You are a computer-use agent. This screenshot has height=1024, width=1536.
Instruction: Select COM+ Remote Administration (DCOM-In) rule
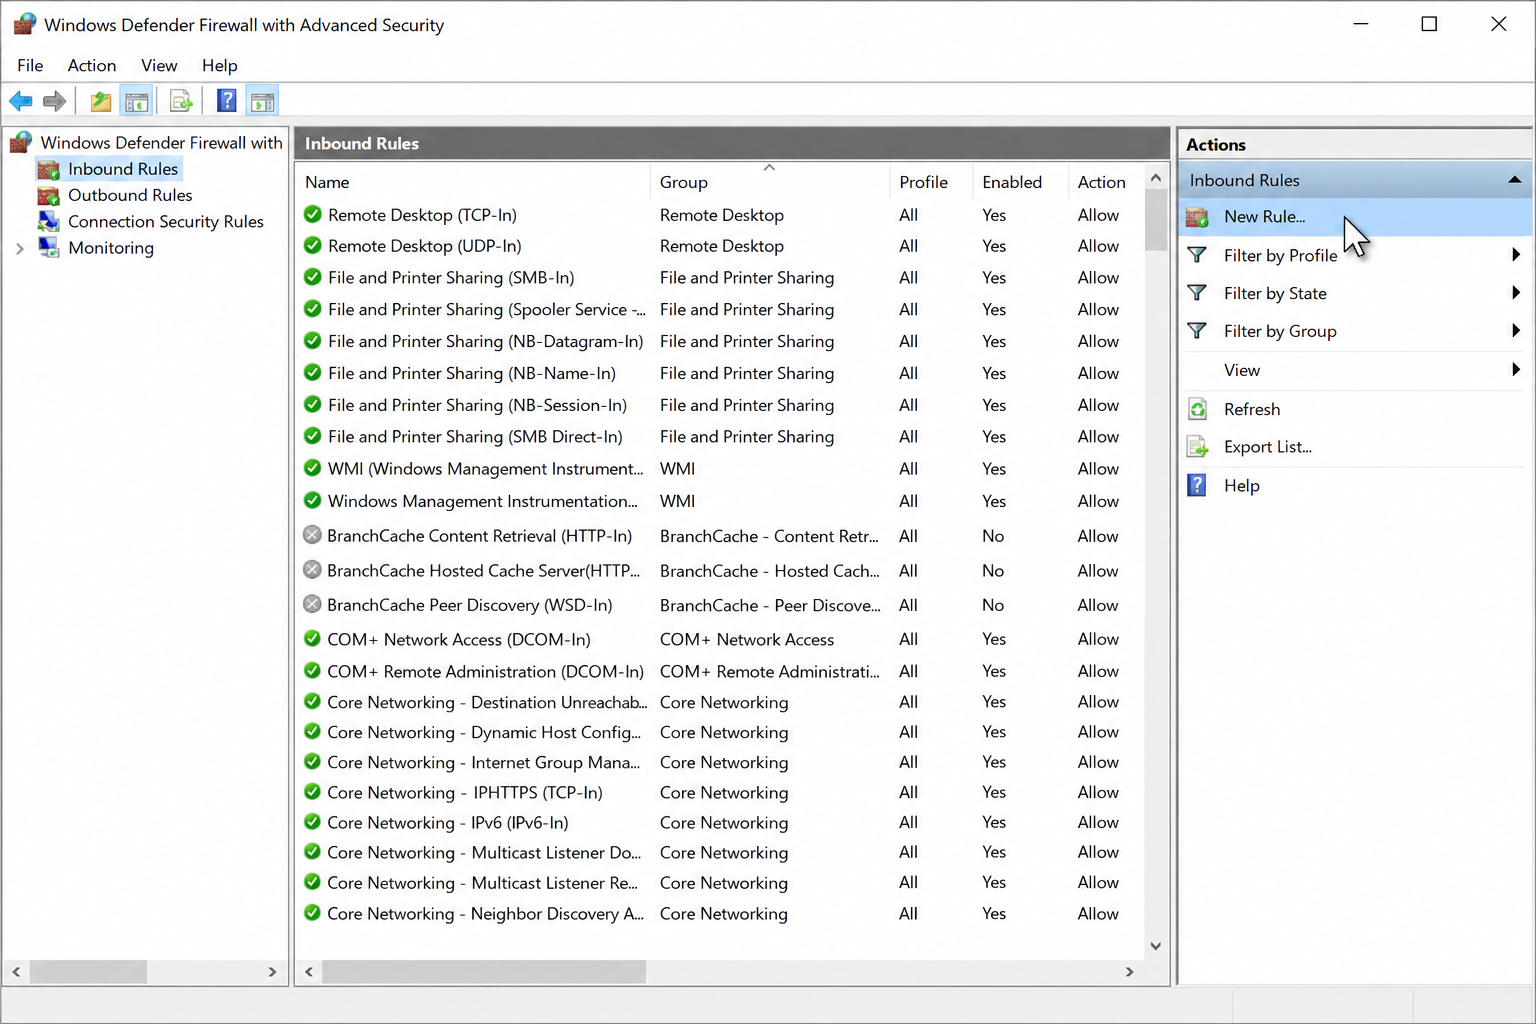pyautogui.click(x=720, y=671)
